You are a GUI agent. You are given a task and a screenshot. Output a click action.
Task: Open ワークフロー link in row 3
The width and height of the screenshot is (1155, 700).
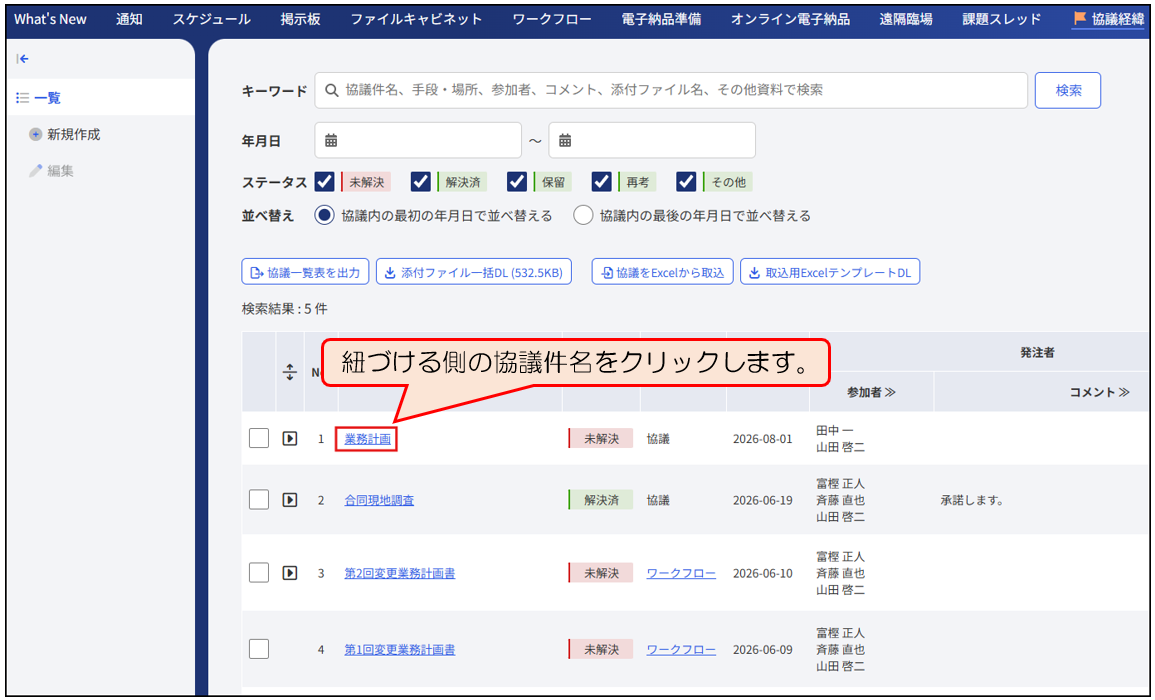pyautogui.click(x=681, y=573)
